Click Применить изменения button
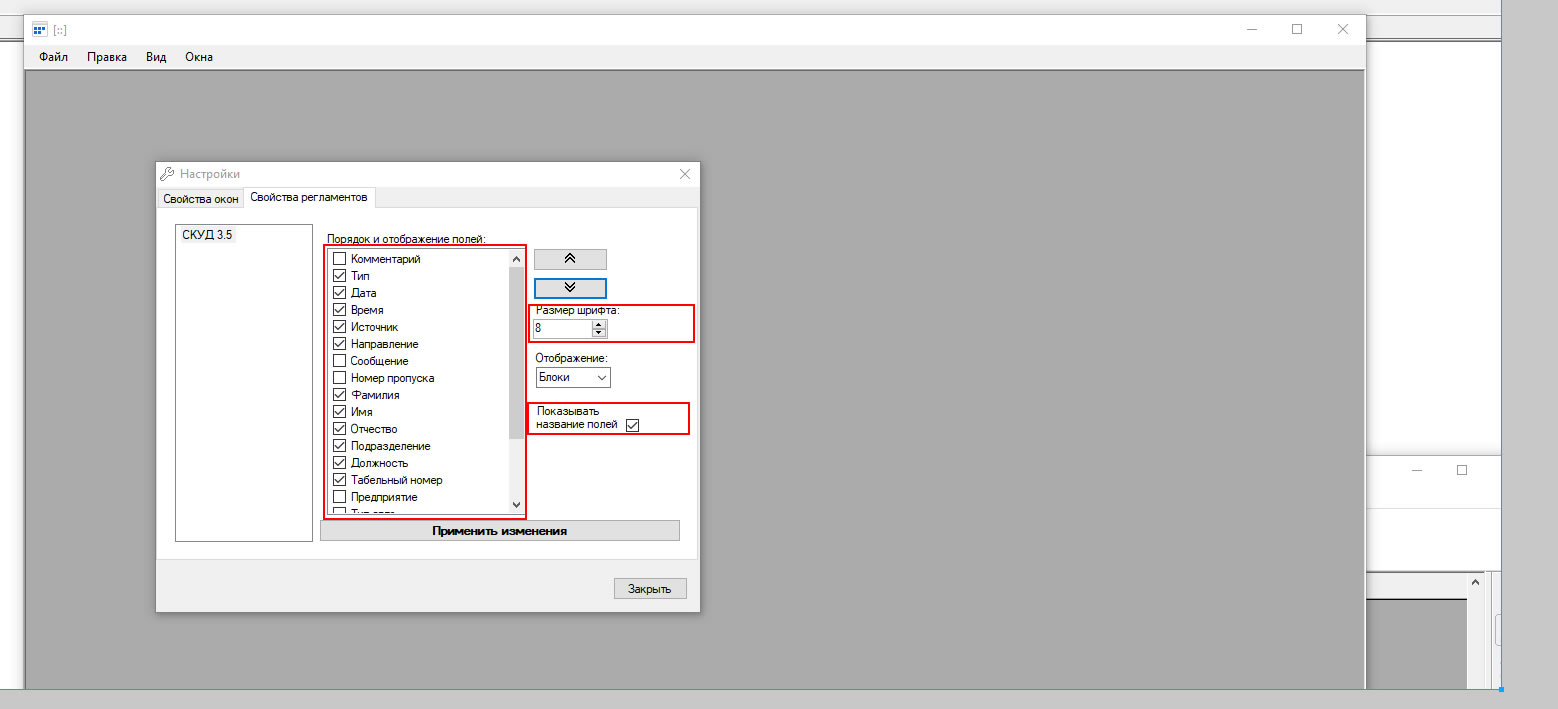This screenshot has height=709, width=1558. pos(500,531)
